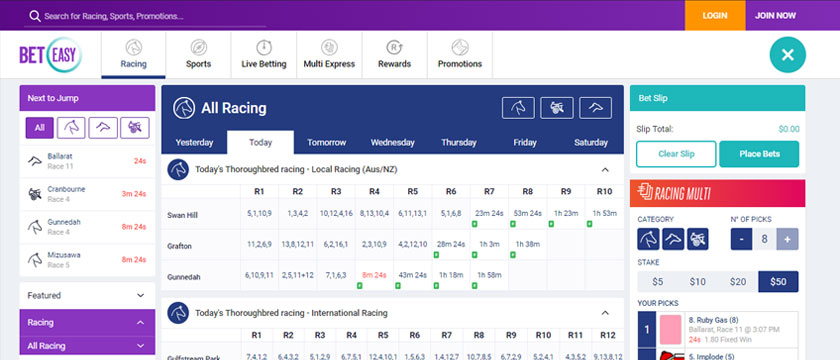Click green fixed-odds badge under Swan Hill R7
The height and width of the screenshot is (360, 840).
(x=475, y=224)
